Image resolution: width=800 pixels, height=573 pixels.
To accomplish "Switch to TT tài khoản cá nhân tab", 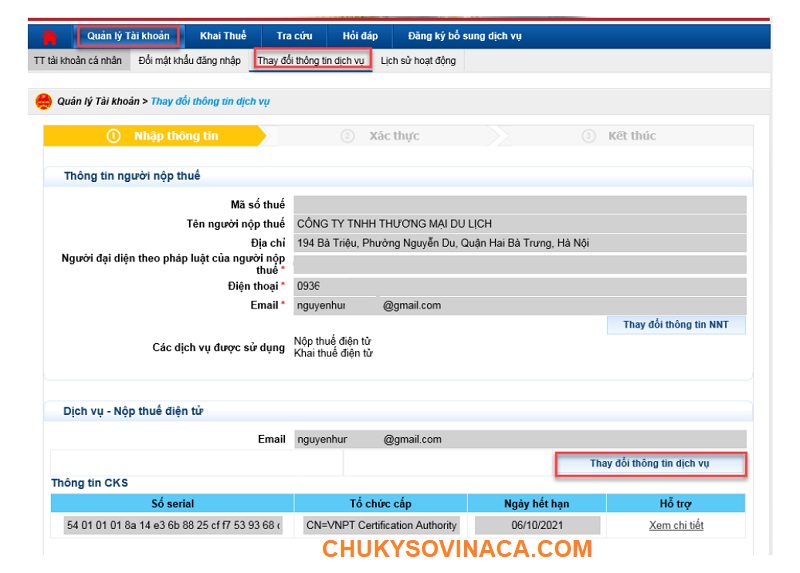I will [78, 61].
